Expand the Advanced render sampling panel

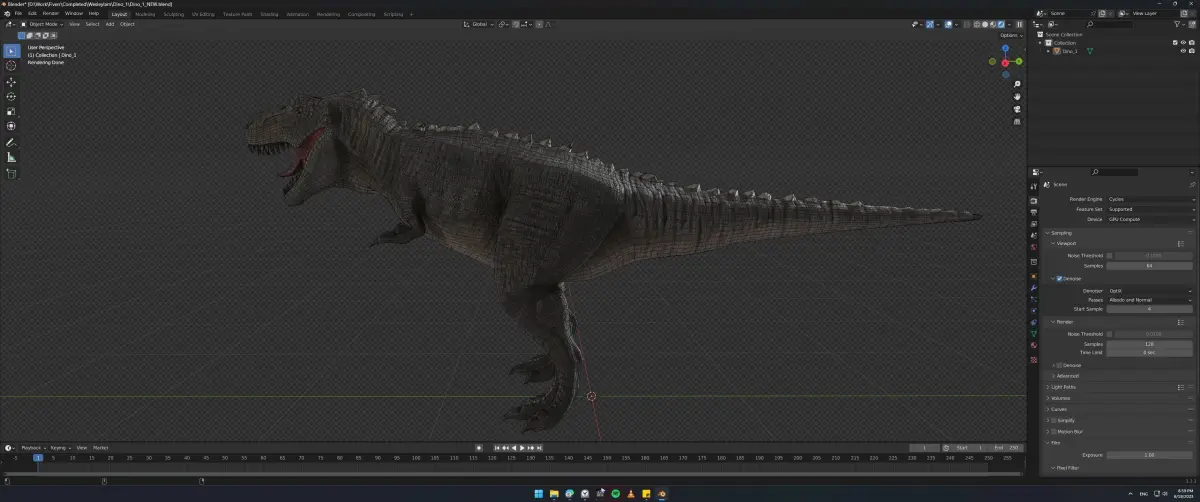[1066, 376]
